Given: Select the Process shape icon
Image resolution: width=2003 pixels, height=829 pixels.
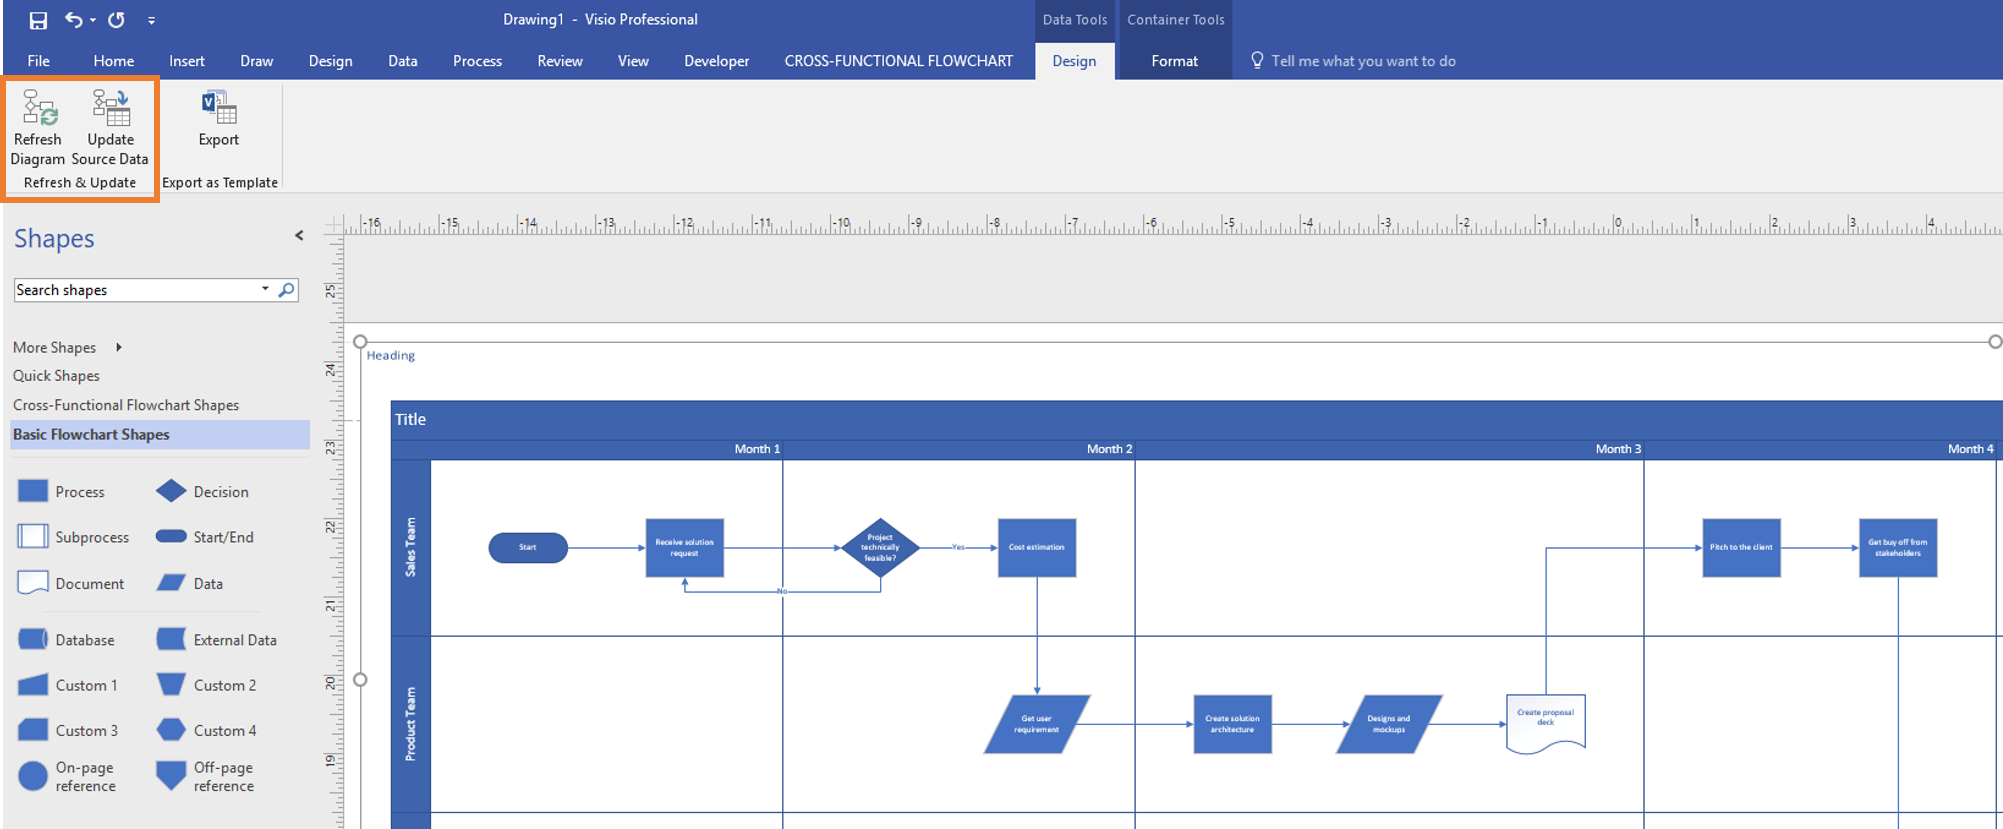Looking at the screenshot, I should click(x=33, y=491).
